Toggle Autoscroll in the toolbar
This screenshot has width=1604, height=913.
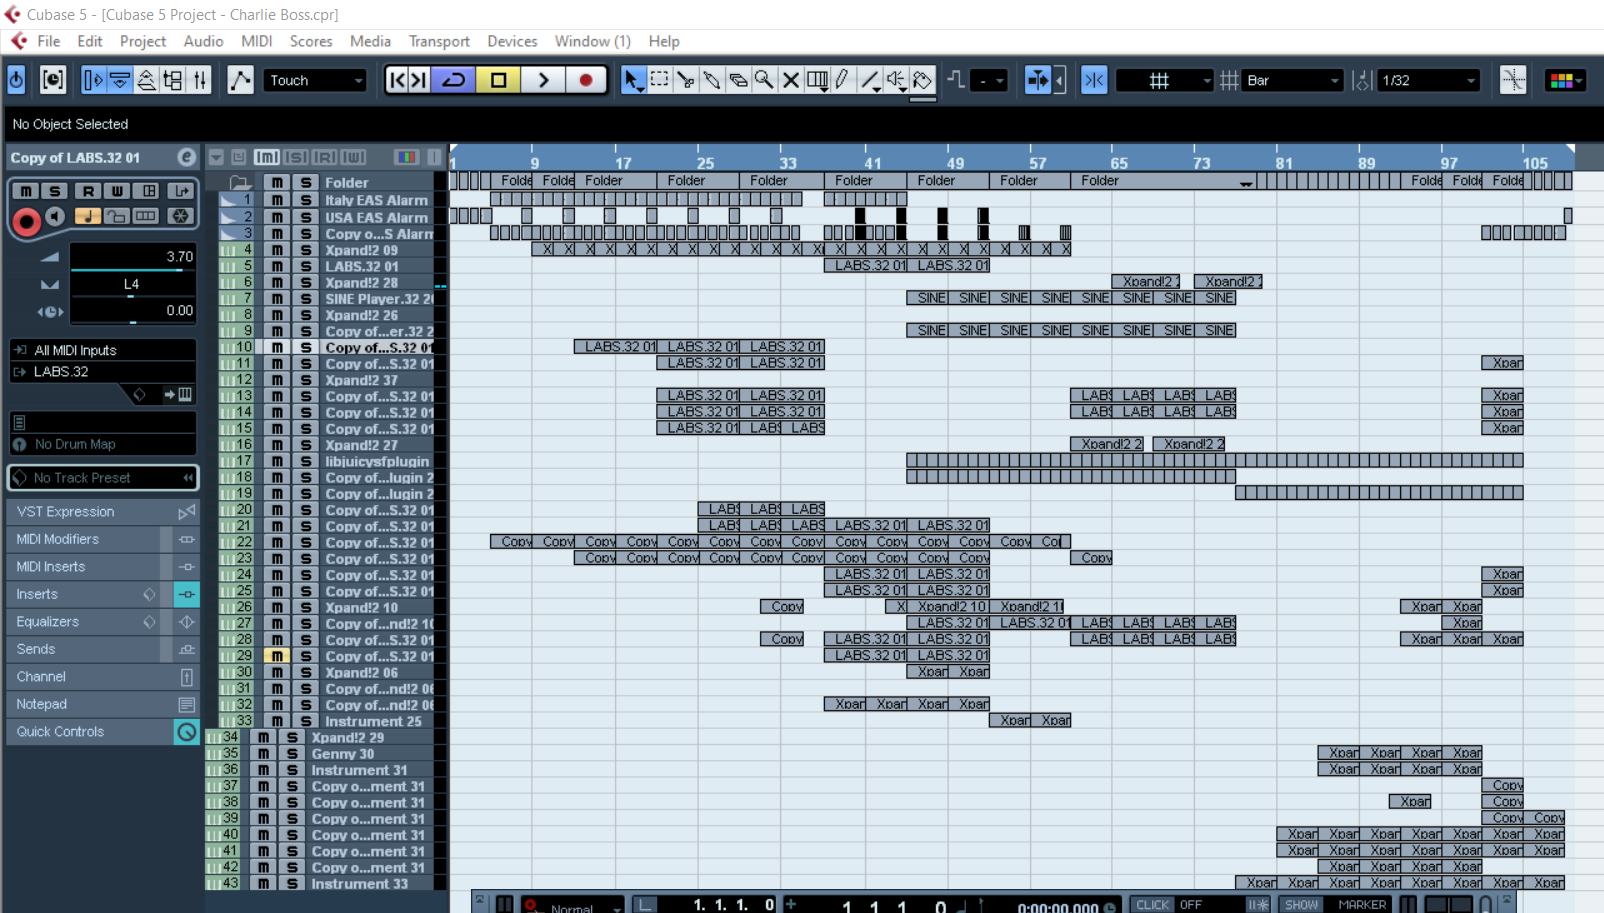[1038, 80]
